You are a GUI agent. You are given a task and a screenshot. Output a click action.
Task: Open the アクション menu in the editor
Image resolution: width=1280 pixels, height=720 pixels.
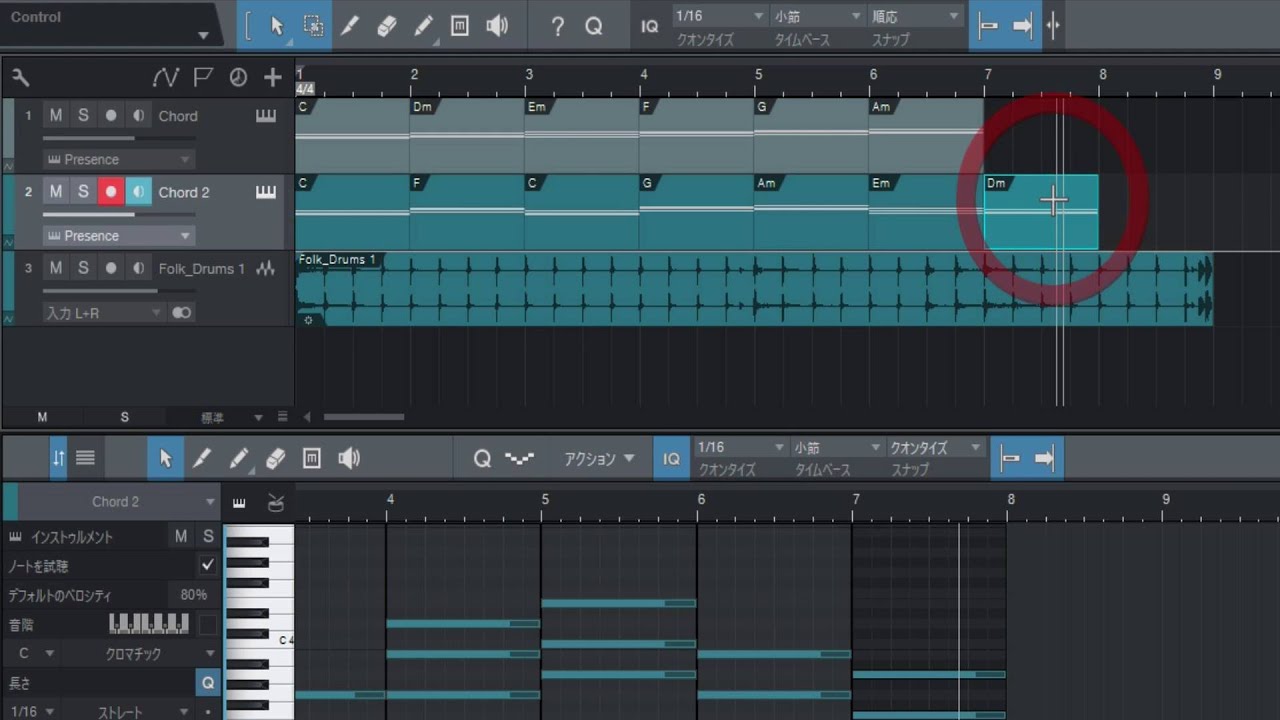(598, 458)
